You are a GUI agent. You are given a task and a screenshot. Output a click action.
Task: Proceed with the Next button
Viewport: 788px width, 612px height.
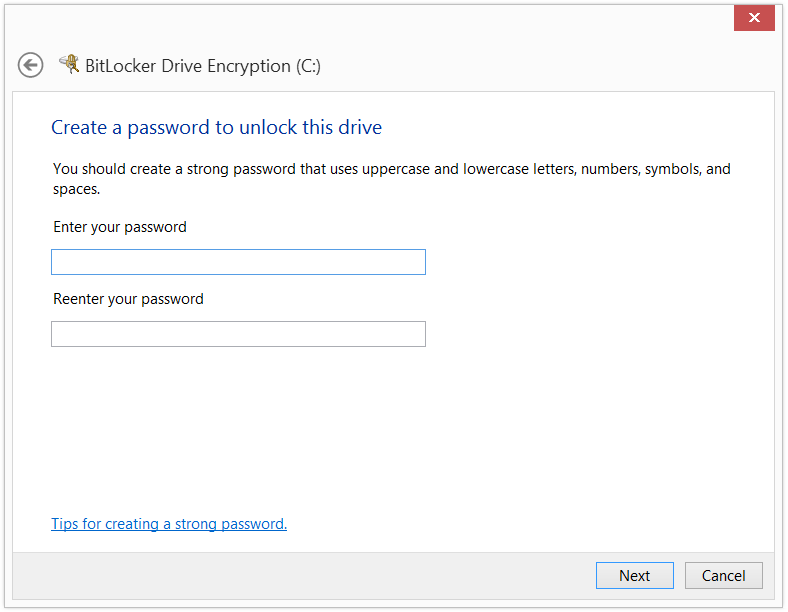click(x=635, y=575)
